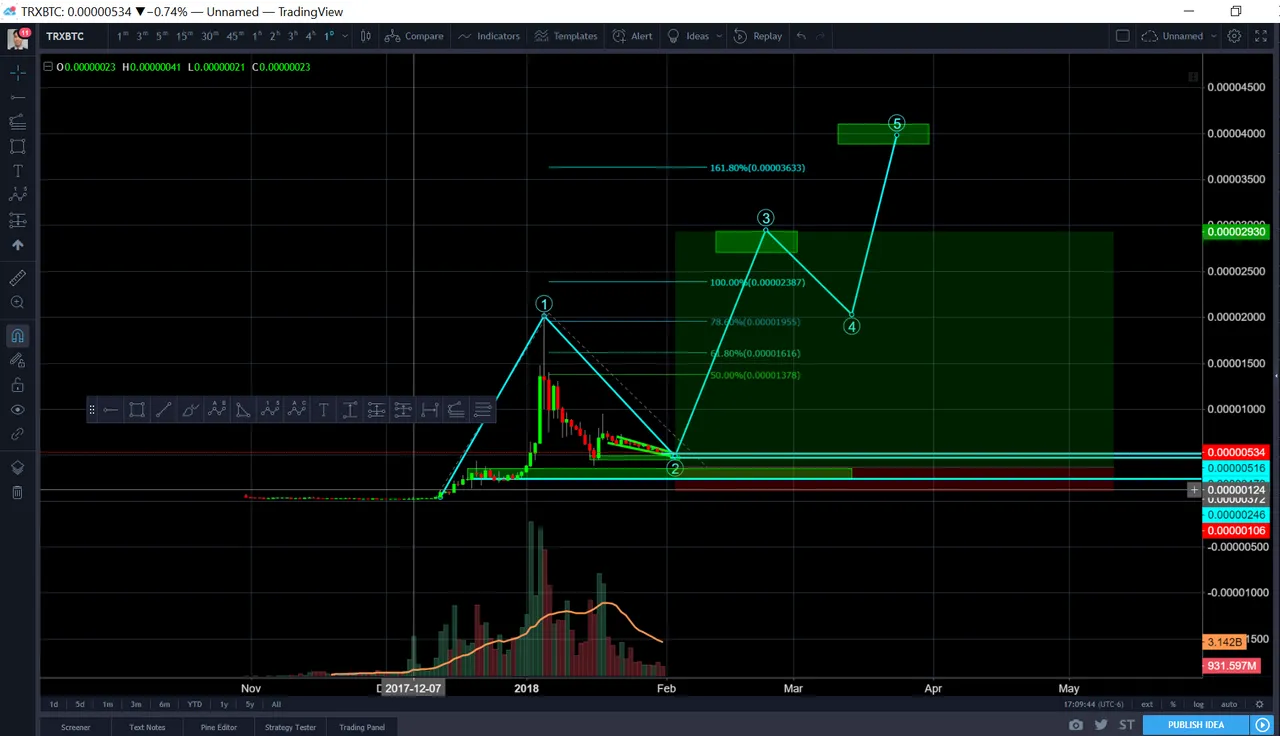Select the text annotation tool
This screenshot has width=1280, height=736.
(17, 171)
